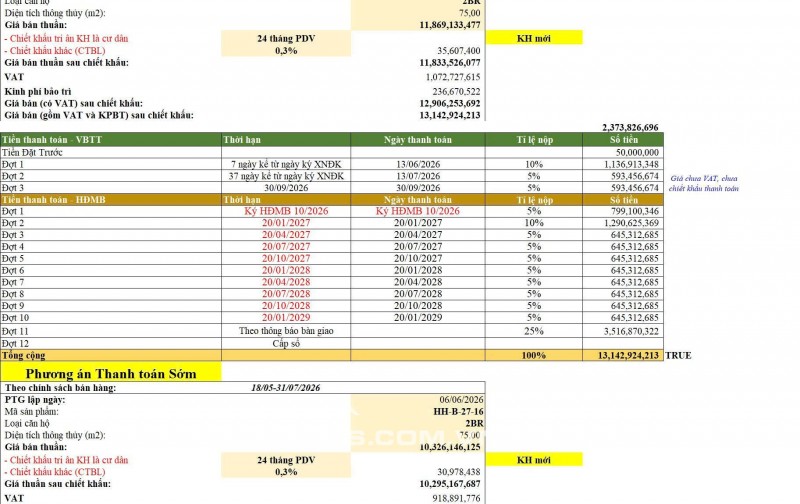Click the product code HH-B-27-16
800x504 pixels.
point(458,412)
